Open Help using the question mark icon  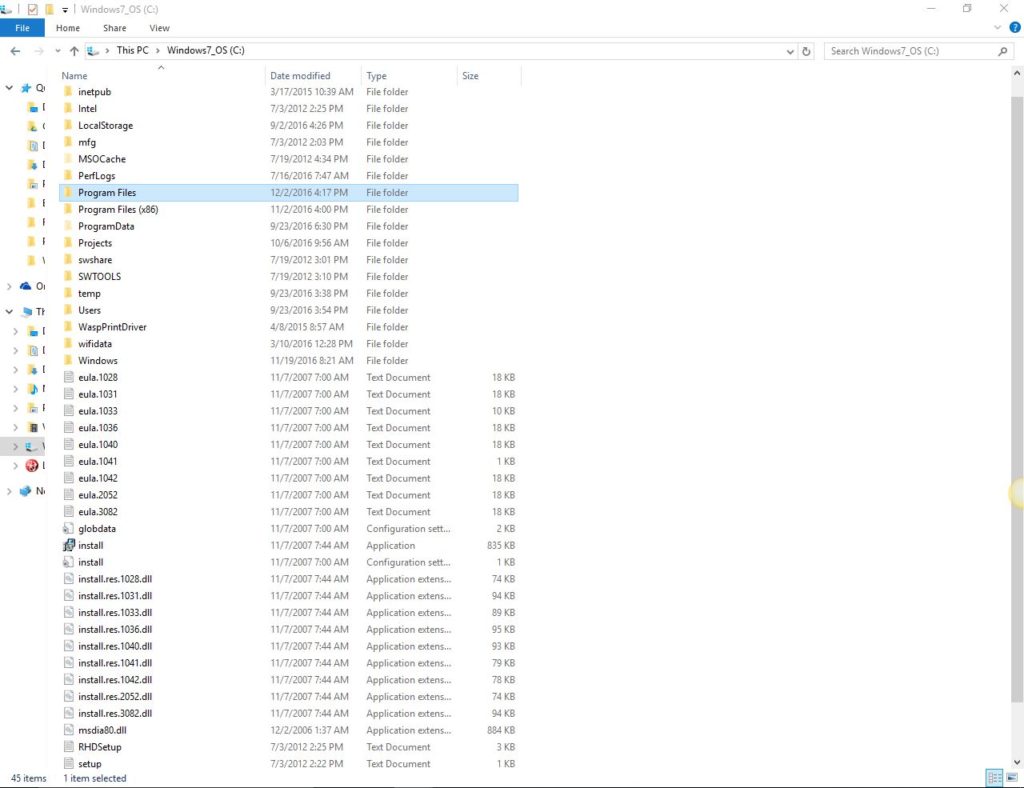pos(1016,27)
